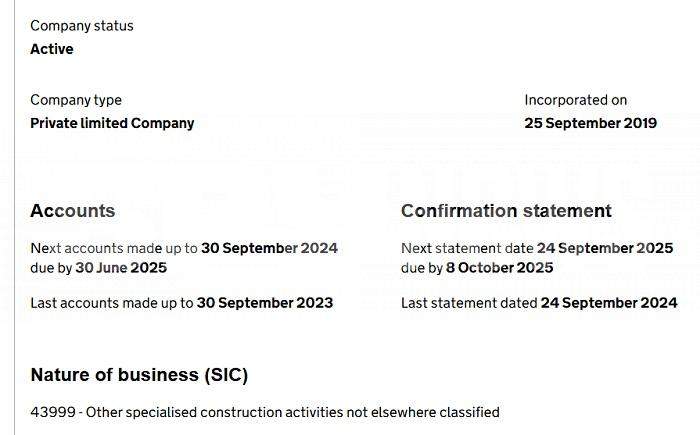Click the Company status label
The height and width of the screenshot is (435, 700).
click(82, 26)
